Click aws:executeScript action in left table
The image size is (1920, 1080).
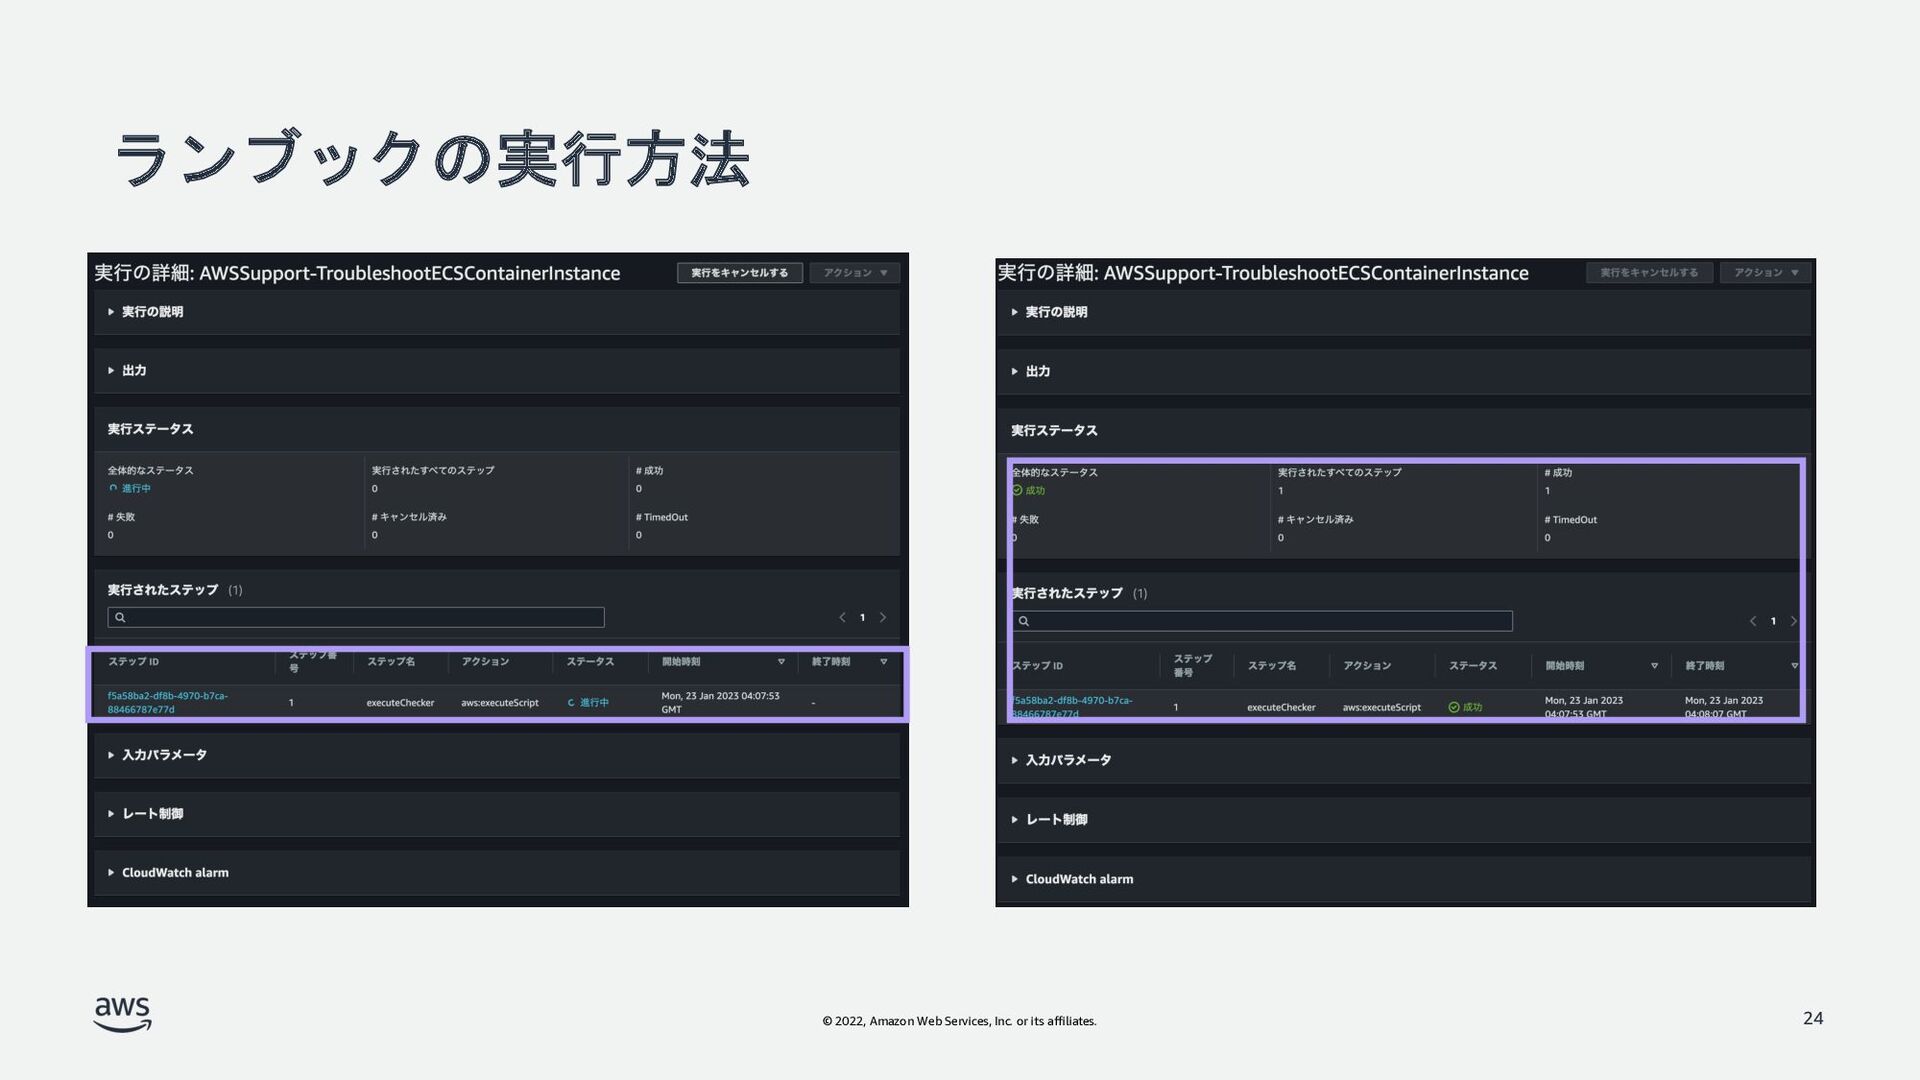coord(500,703)
